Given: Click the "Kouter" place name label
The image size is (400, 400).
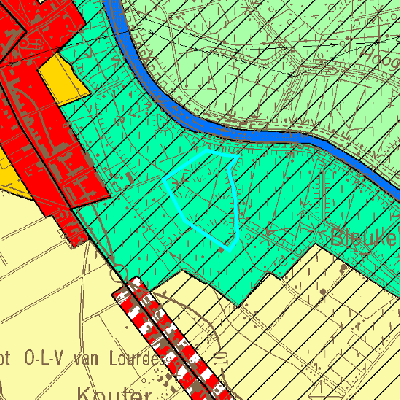Looking at the screenshot, I should click(114, 394).
